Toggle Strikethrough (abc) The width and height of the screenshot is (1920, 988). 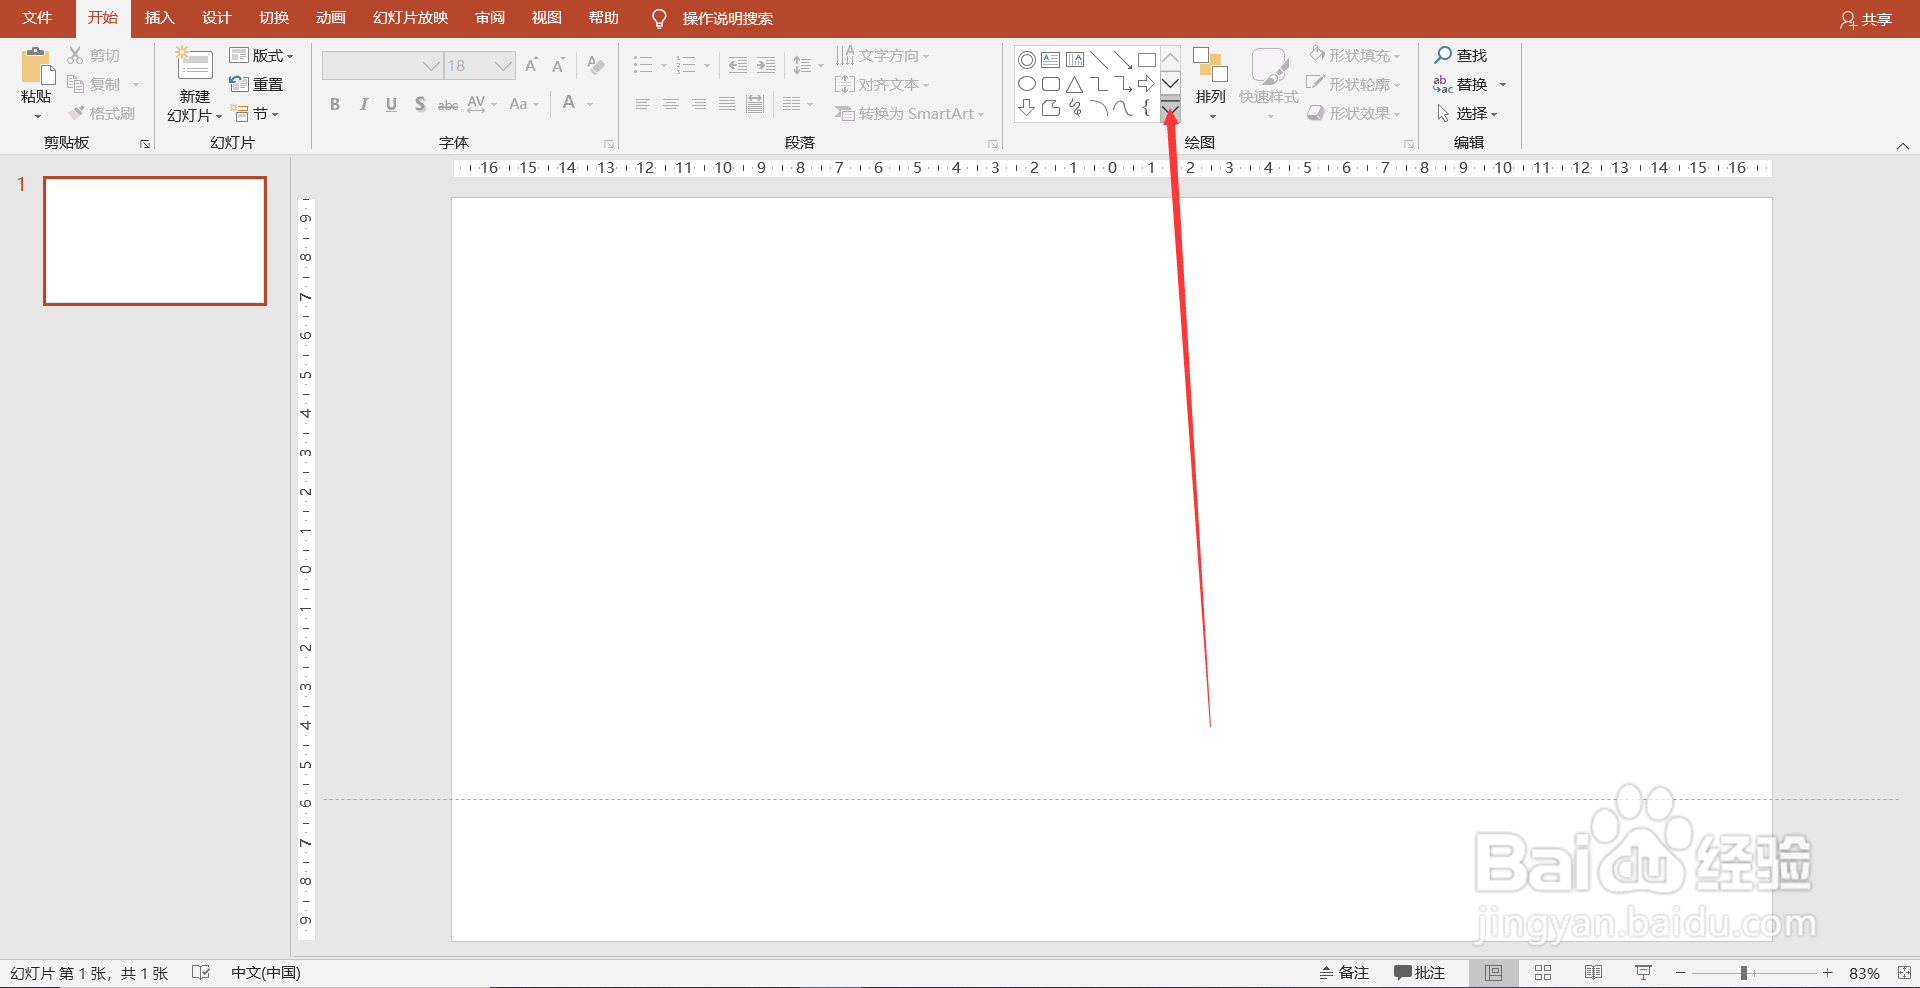pyautogui.click(x=448, y=104)
